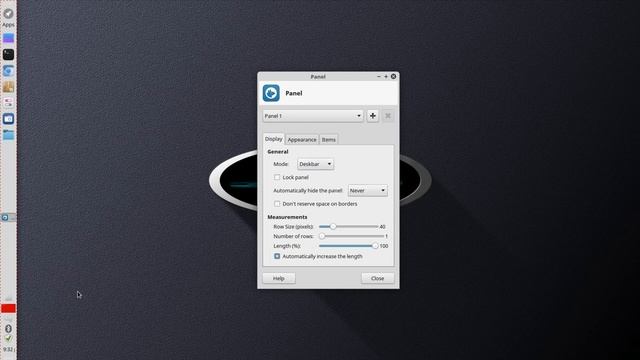The width and height of the screenshot is (640, 360).
Task: Launch the terminal from the deskbar
Action: (x=8, y=54)
